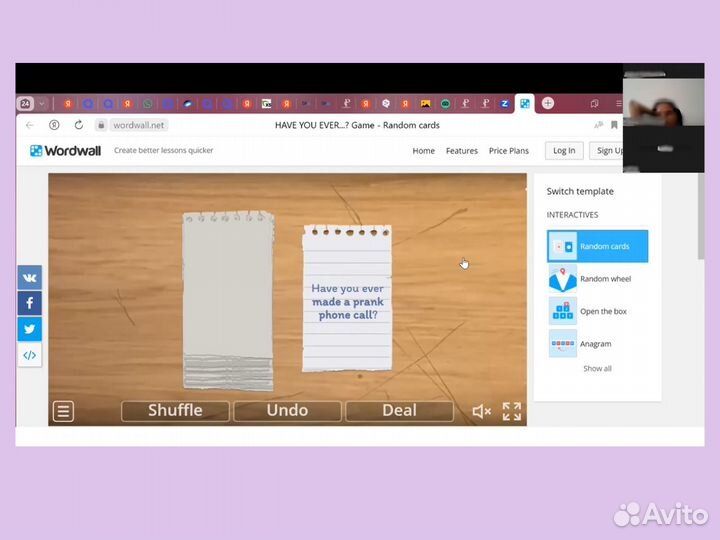Click the Log In button

tap(564, 151)
